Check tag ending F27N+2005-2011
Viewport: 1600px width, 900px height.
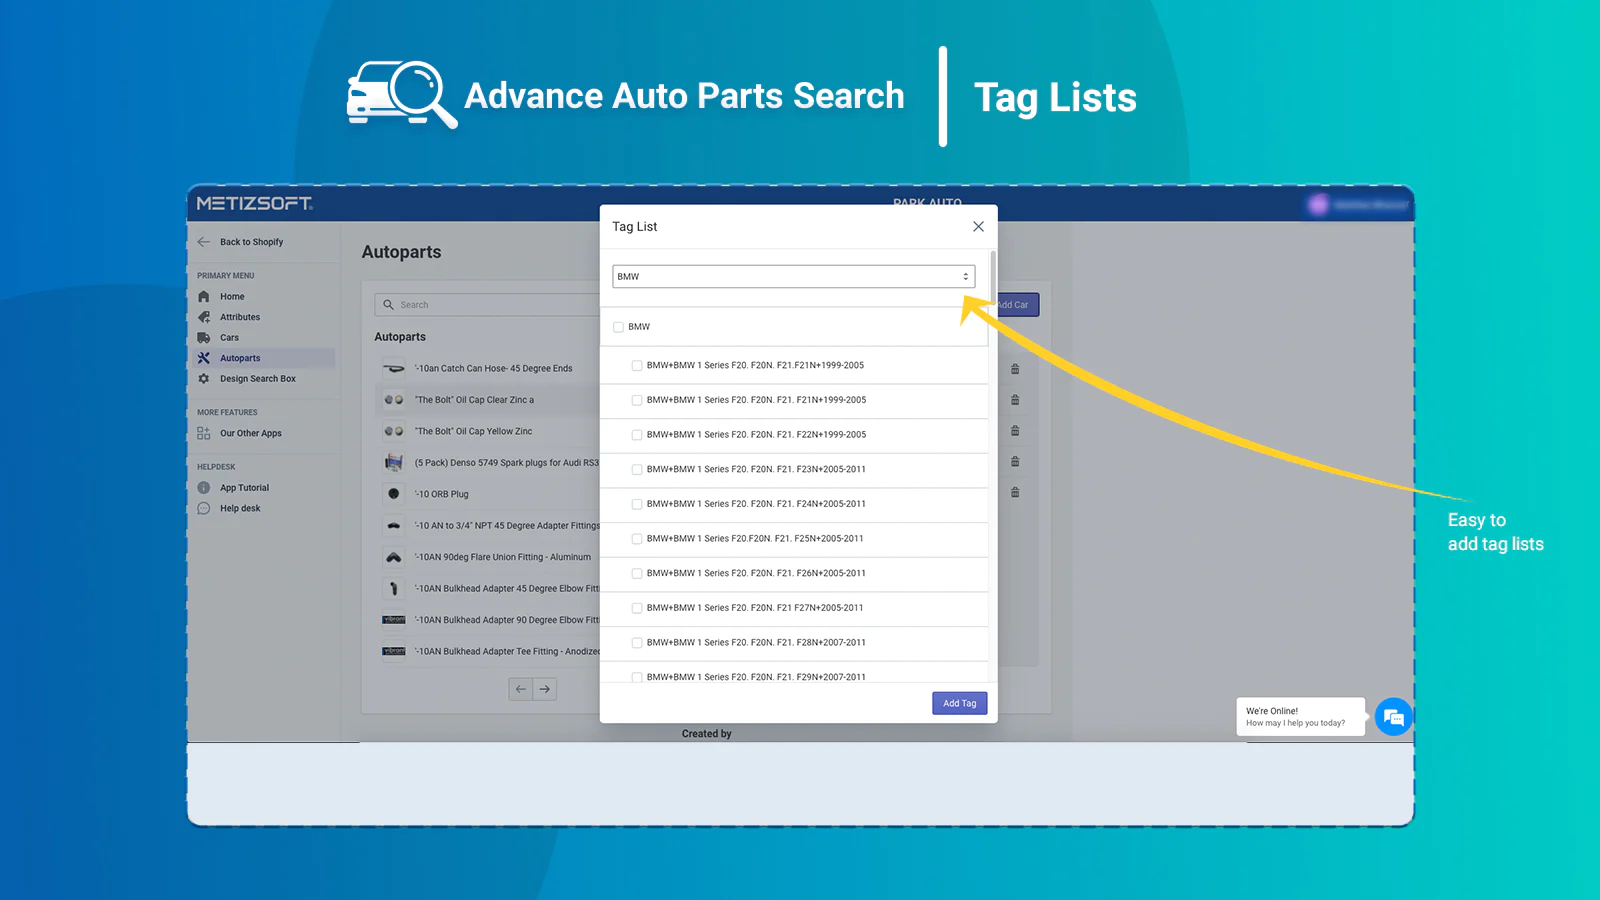click(x=637, y=608)
